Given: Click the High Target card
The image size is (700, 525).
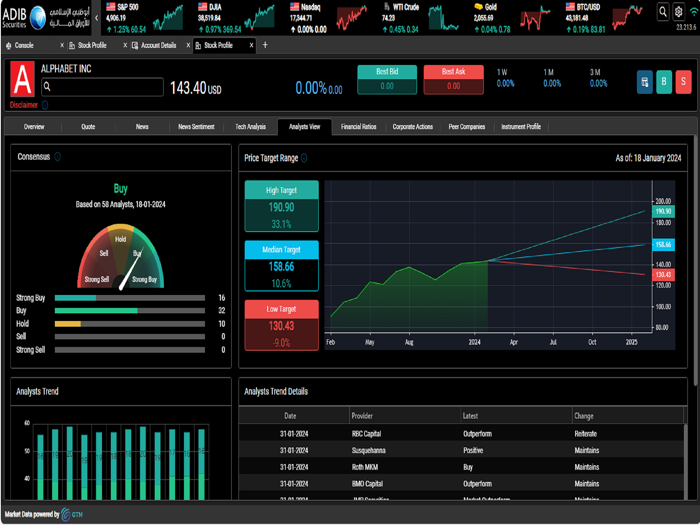Looking at the screenshot, I should click(282, 206).
